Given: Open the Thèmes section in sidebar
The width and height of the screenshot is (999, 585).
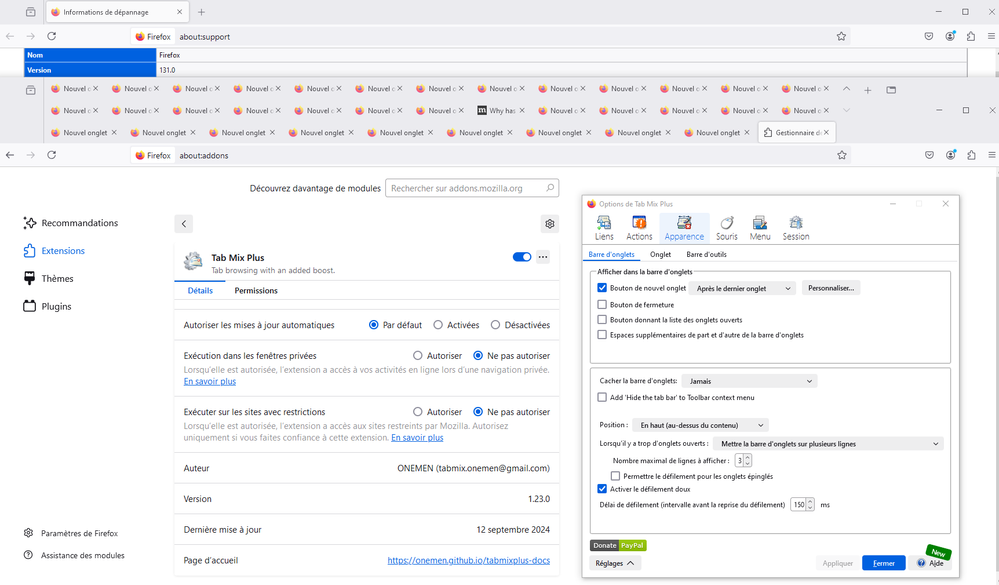Looking at the screenshot, I should (48, 278).
